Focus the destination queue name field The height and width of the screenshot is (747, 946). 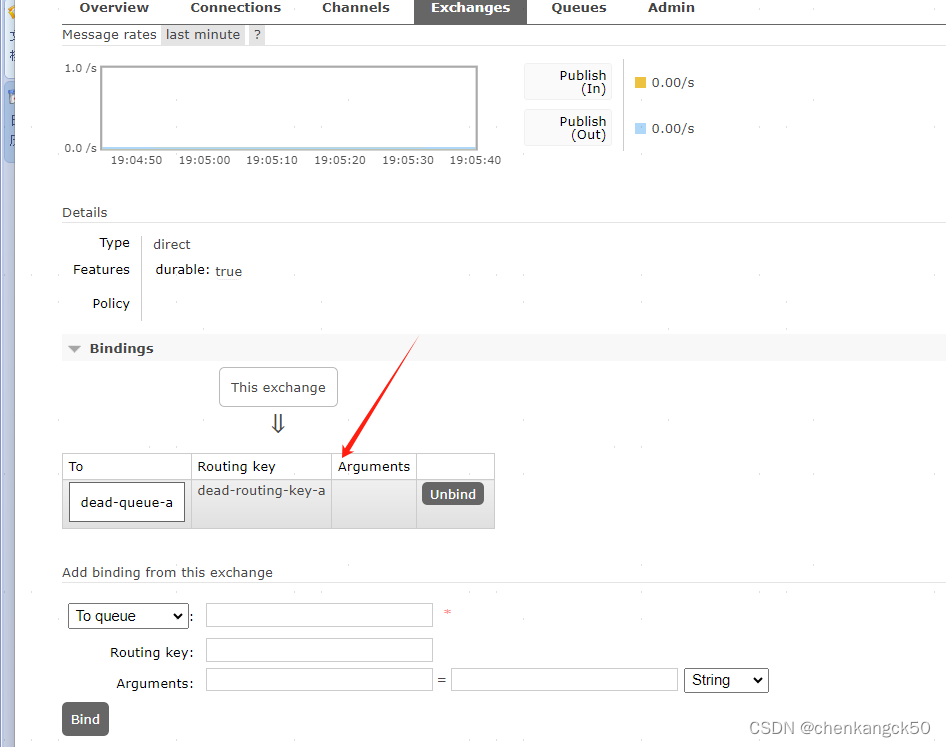point(319,615)
